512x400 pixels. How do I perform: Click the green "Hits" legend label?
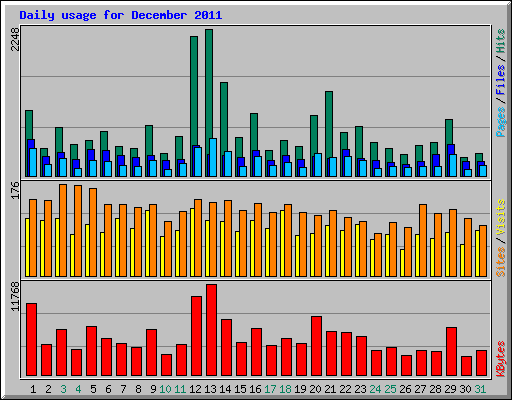point(501,41)
